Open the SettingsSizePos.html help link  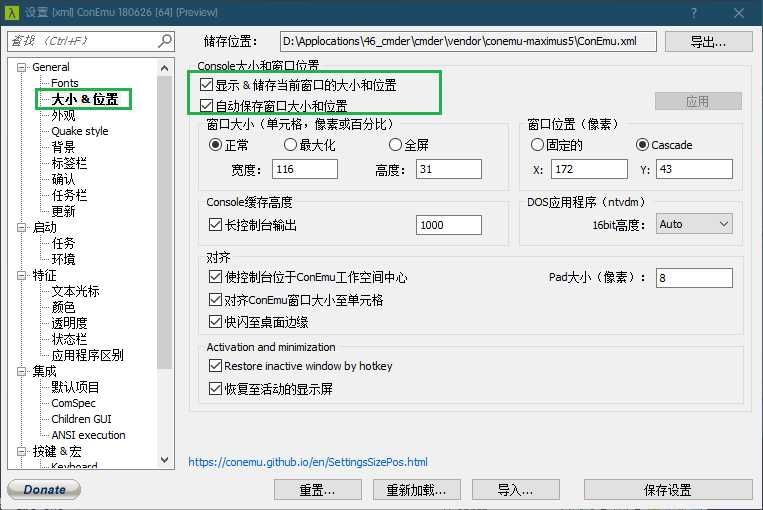tap(308, 462)
